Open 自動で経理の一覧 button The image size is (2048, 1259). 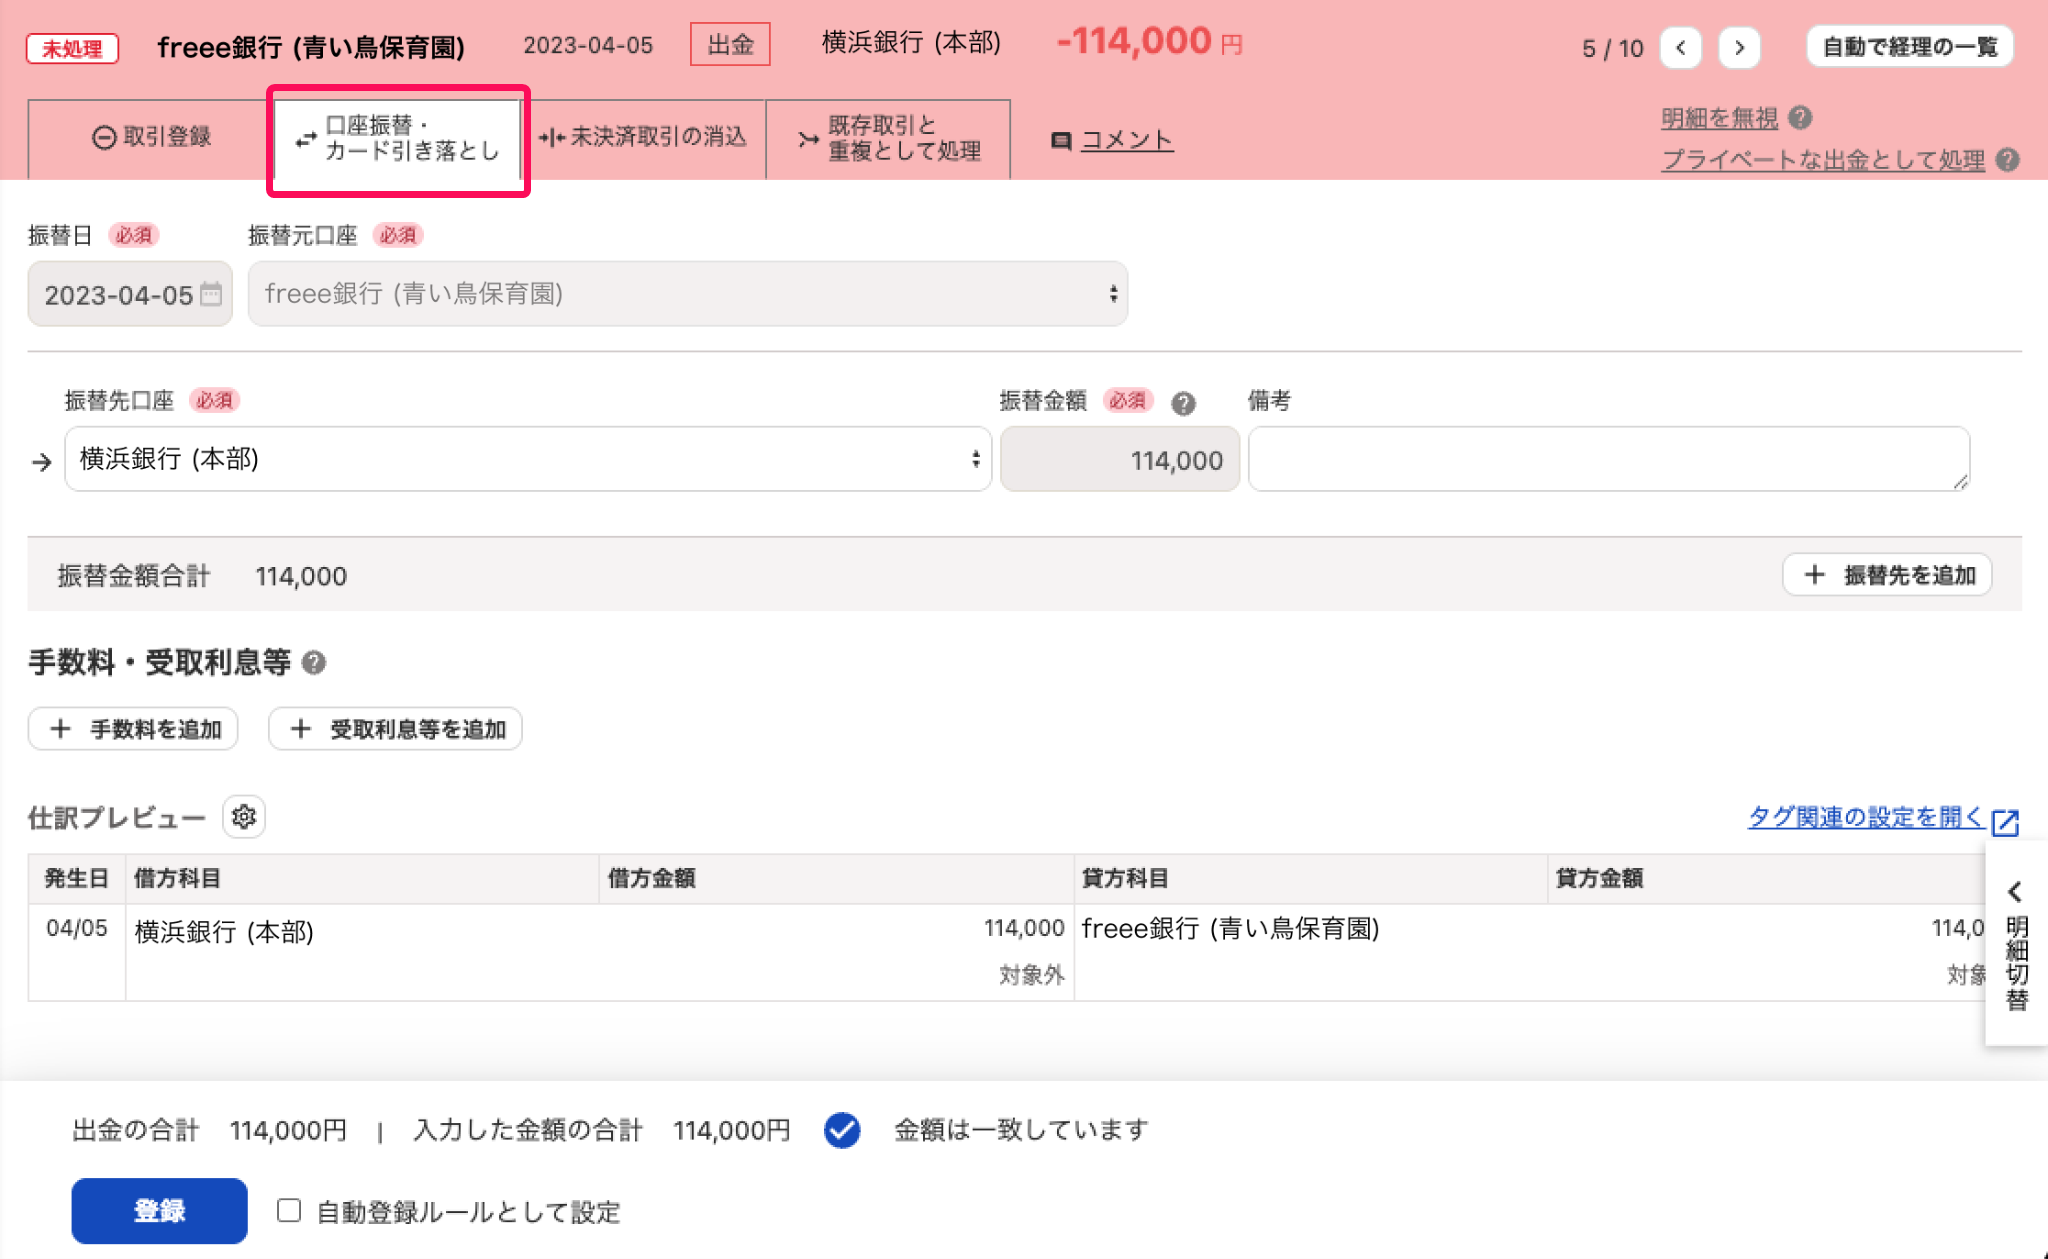1909,47
